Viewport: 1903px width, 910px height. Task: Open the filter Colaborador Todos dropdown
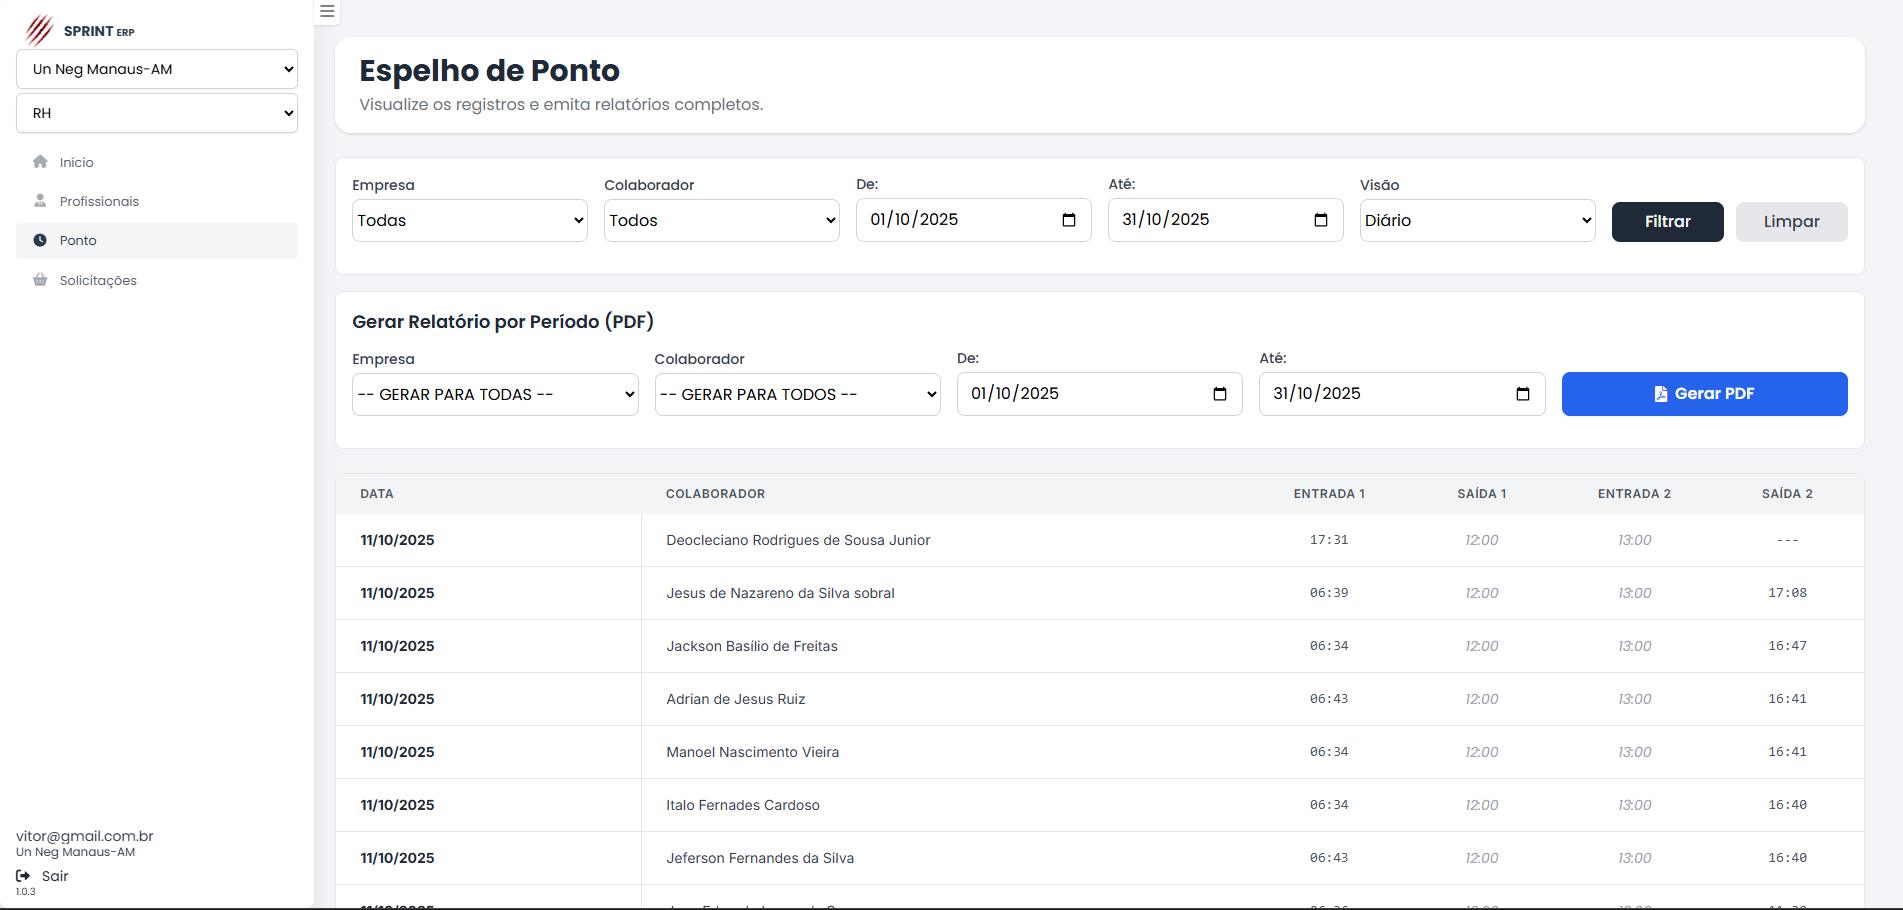tap(721, 221)
